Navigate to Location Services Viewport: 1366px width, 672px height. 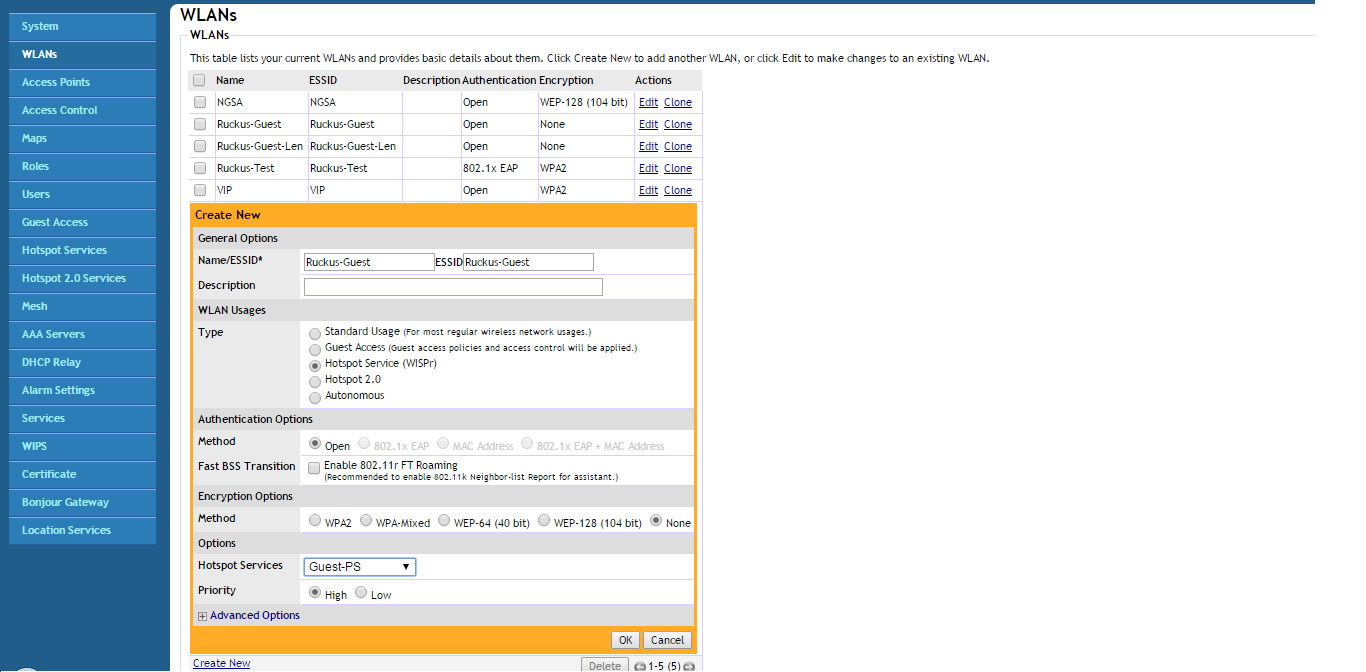pos(82,530)
